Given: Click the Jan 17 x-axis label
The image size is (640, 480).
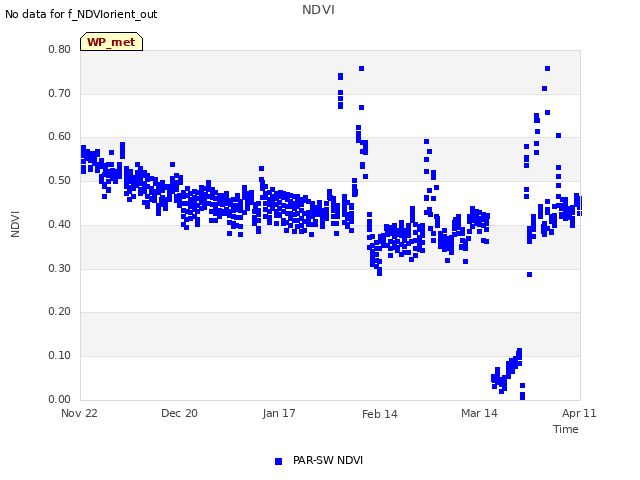Looking at the screenshot, I should pyautogui.click(x=279, y=413).
